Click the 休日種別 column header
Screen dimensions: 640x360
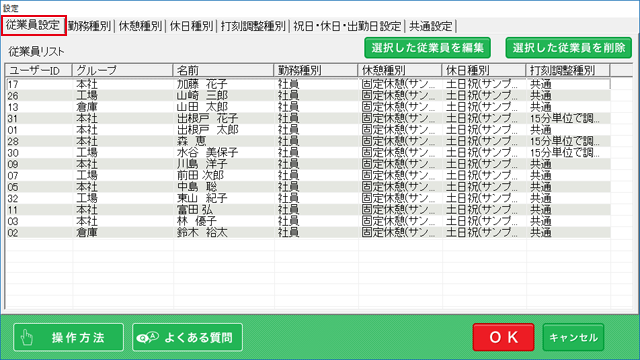coord(484,70)
